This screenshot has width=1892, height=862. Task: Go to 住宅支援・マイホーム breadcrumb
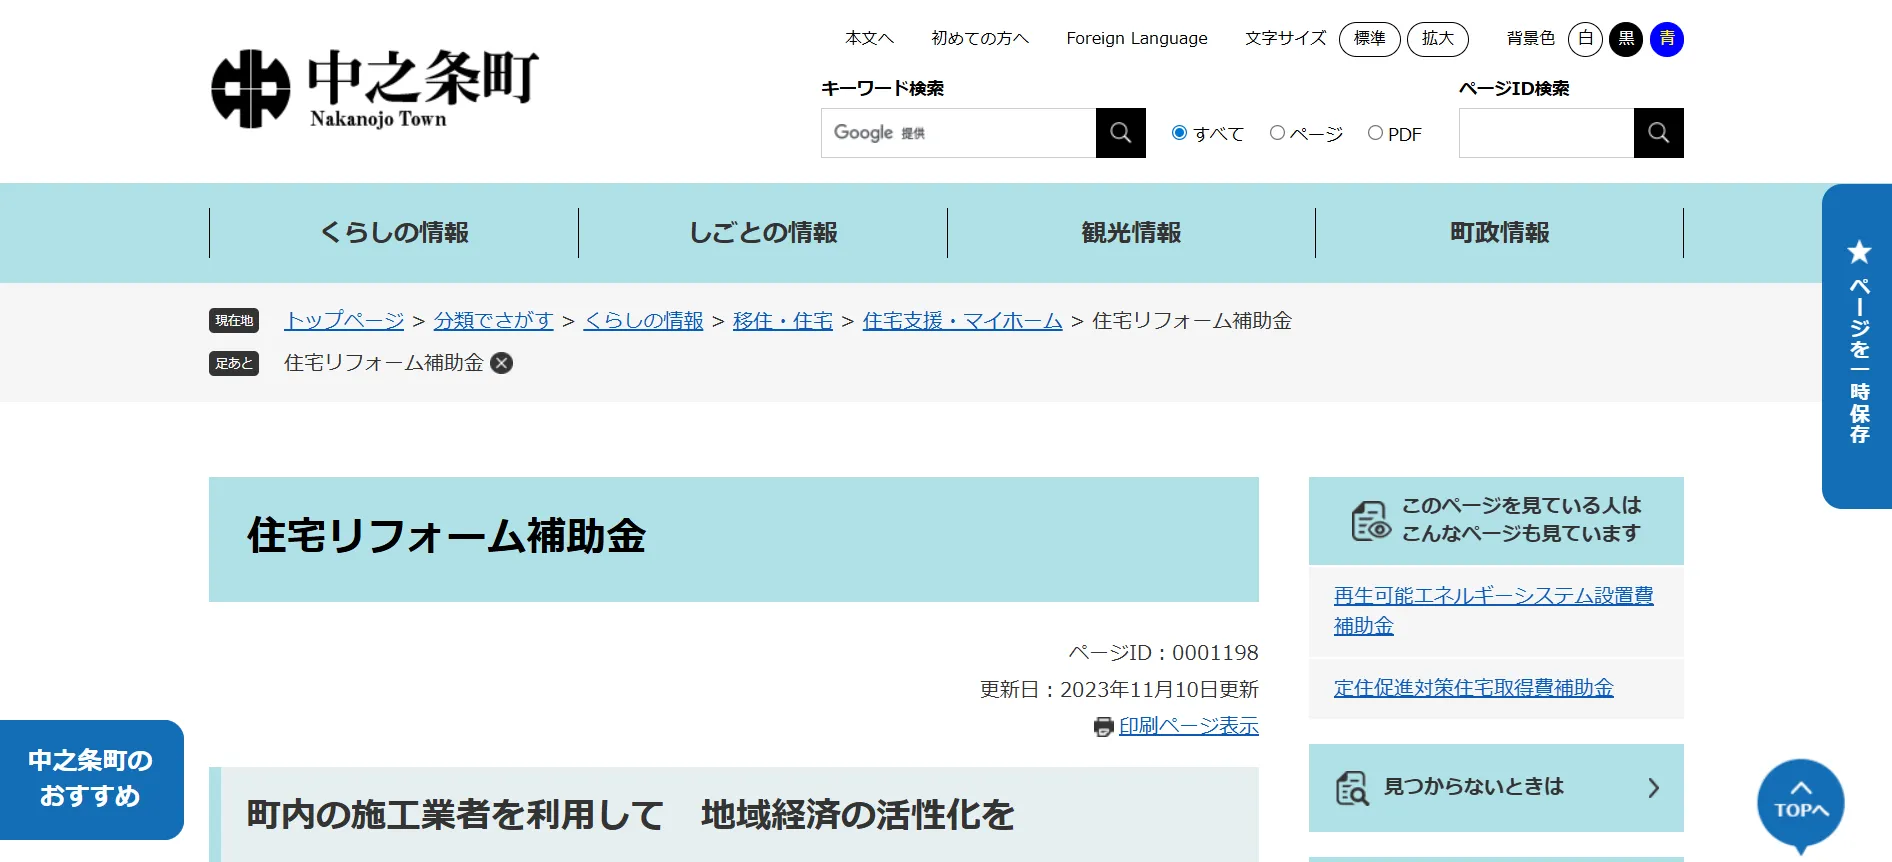pos(962,321)
